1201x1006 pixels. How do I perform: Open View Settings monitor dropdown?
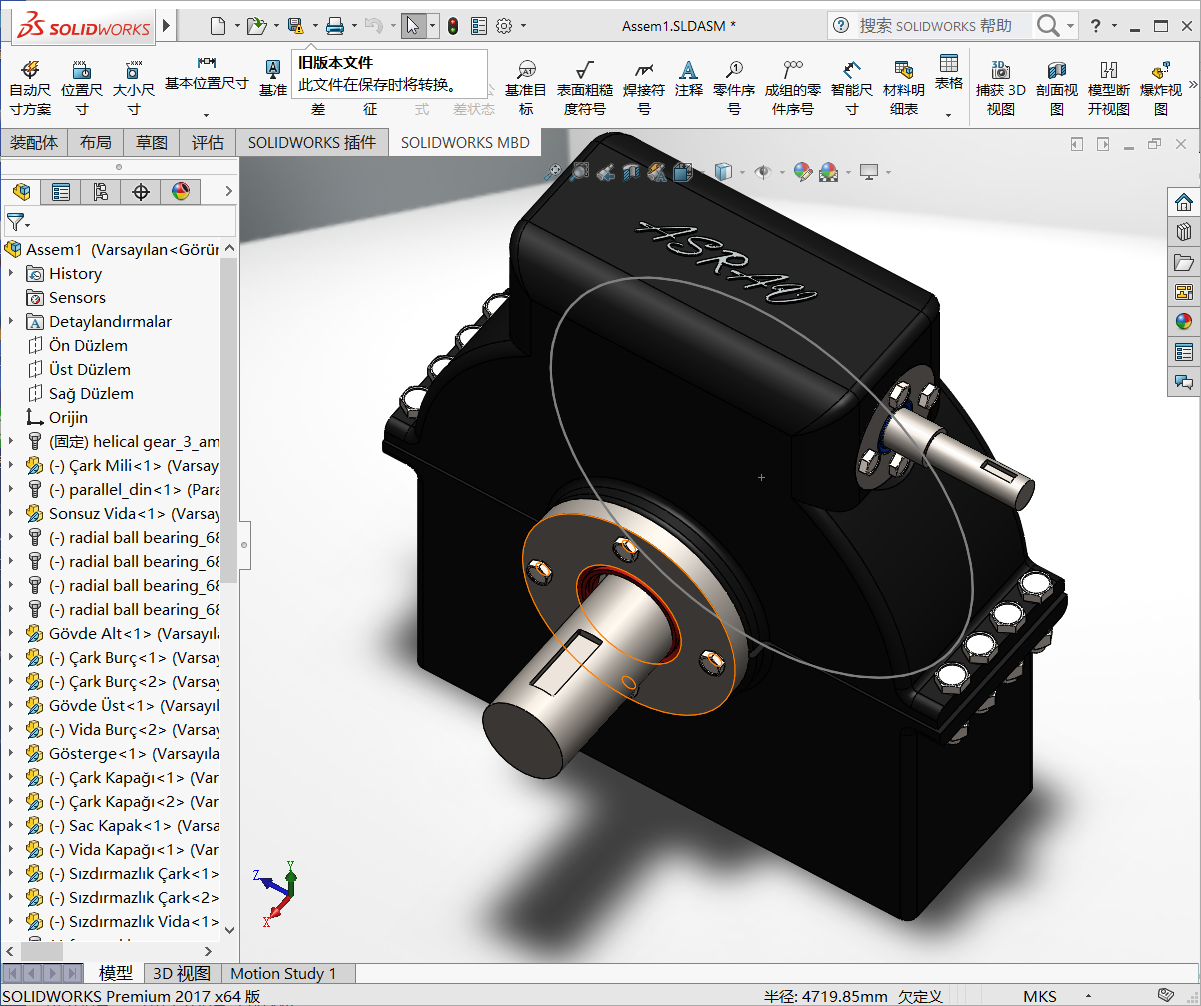click(x=887, y=172)
